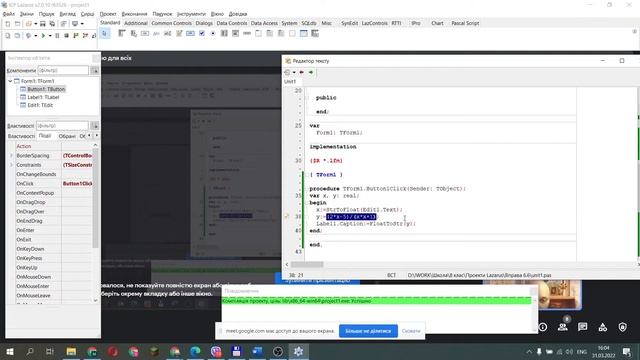
Task: Click the properties filter funnel button
Action: click(x=95, y=126)
